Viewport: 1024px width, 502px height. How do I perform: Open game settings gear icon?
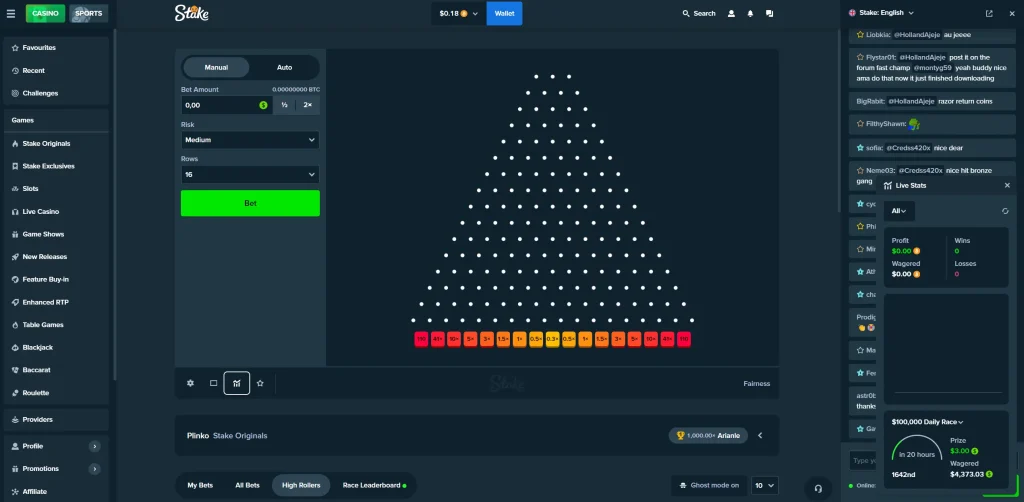point(191,383)
